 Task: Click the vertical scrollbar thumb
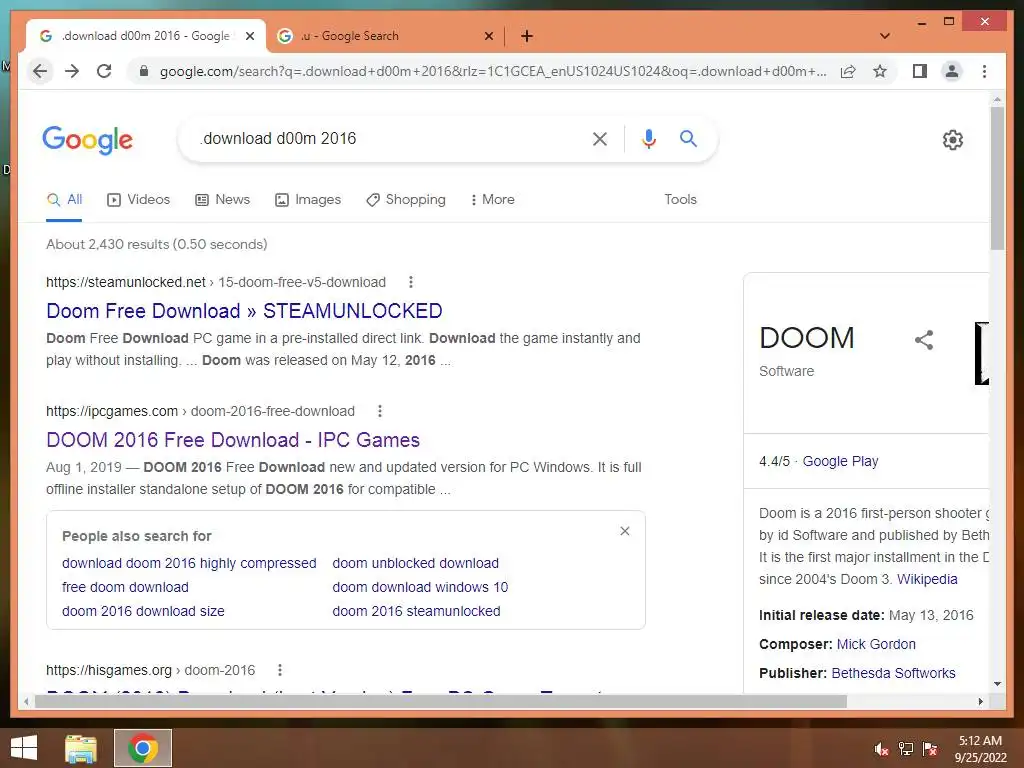click(x=997, y=178)
